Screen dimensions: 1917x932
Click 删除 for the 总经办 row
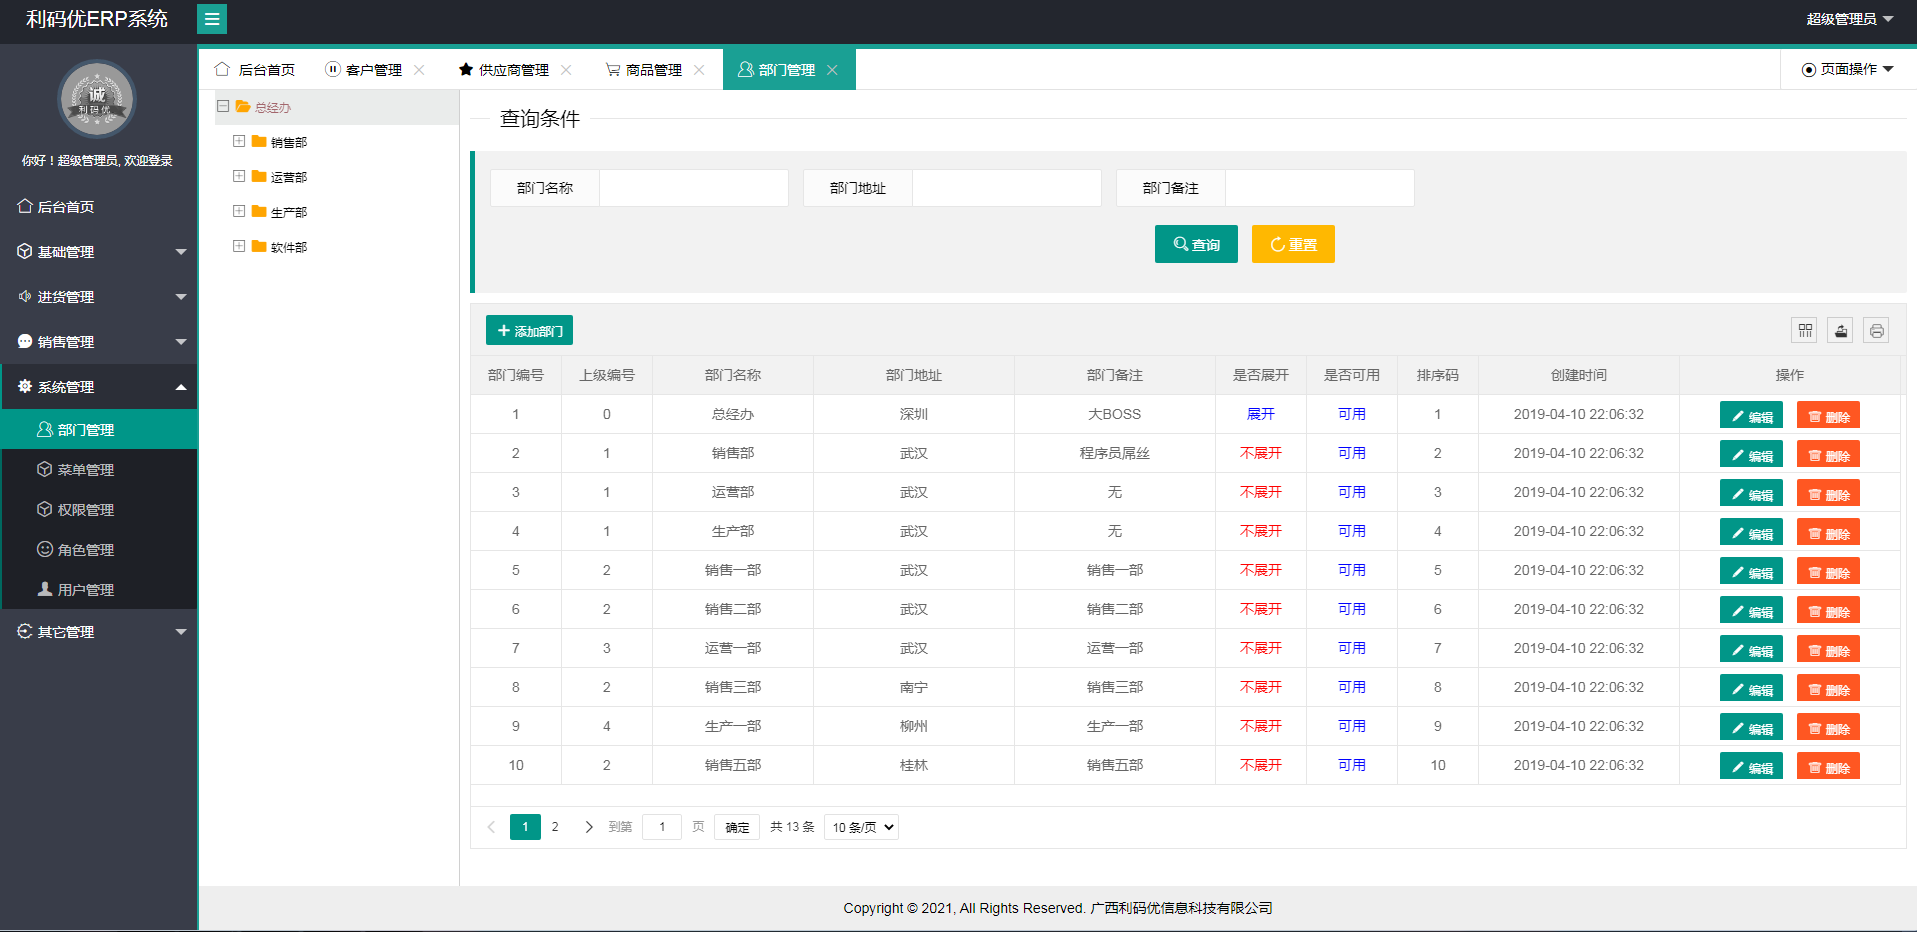click(1828, 415)
